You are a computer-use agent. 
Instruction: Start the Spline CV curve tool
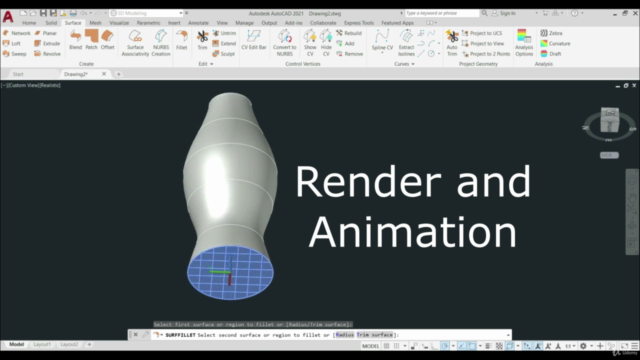[382, 40]
